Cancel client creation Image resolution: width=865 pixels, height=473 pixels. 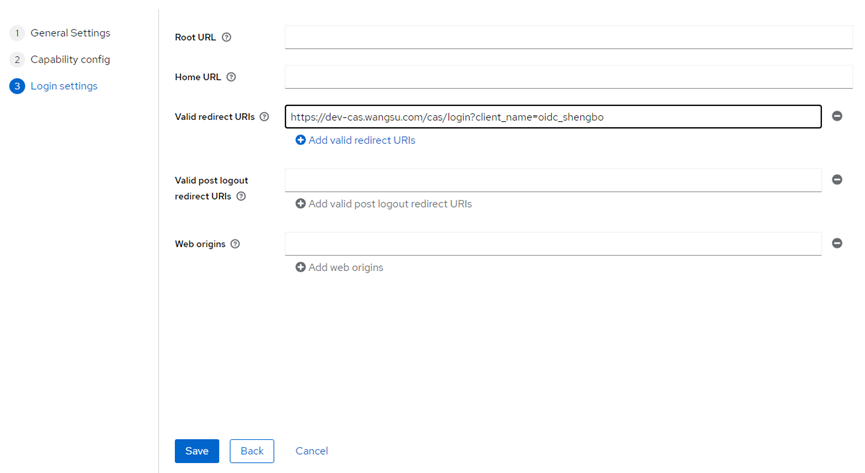pyautogui.click(x=311, y=451)
